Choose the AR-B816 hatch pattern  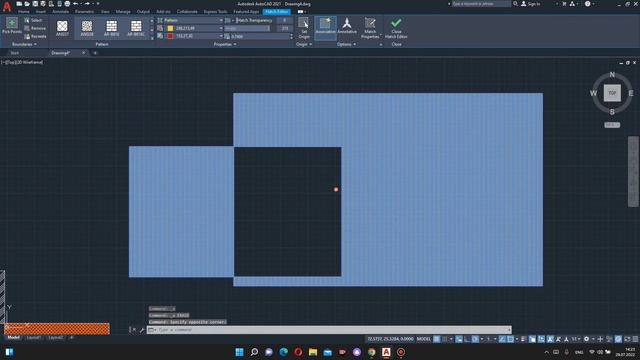coord(111,28)
